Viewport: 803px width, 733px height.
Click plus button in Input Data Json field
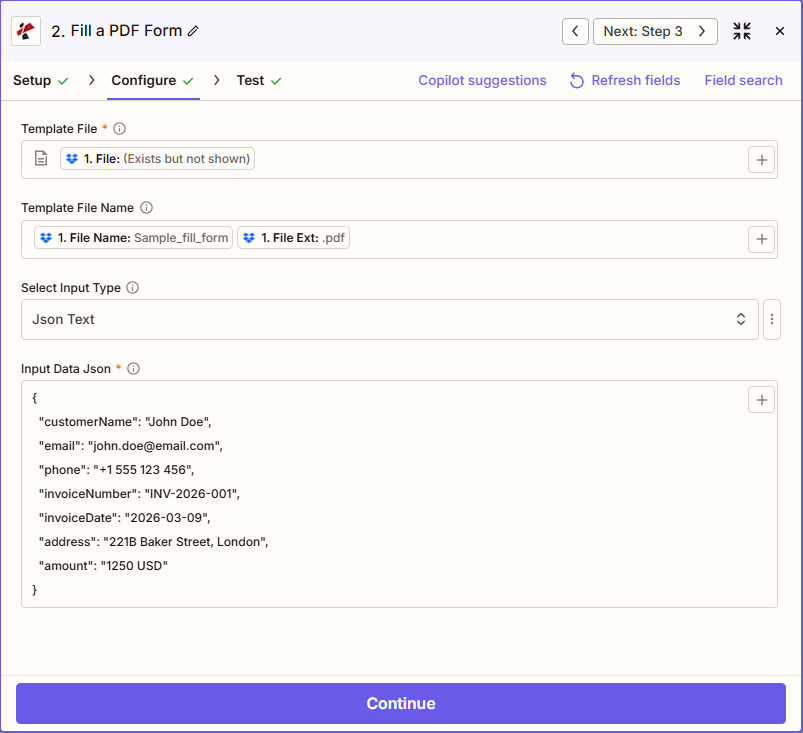(x=761, y=400)
